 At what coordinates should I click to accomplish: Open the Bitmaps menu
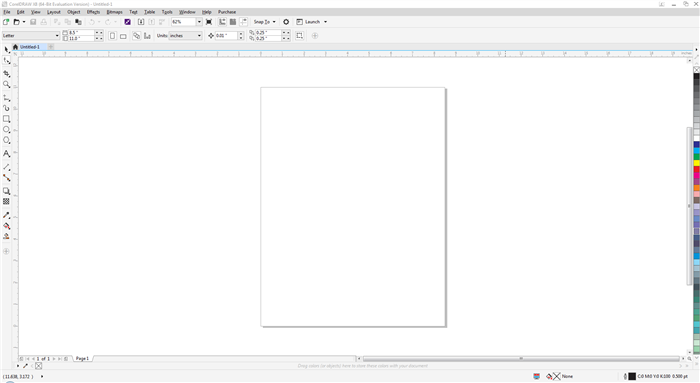pyautogui.click(x=114, y=12)
